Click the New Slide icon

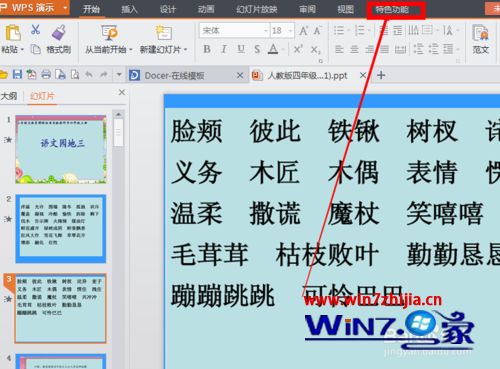tap(164, 33)
